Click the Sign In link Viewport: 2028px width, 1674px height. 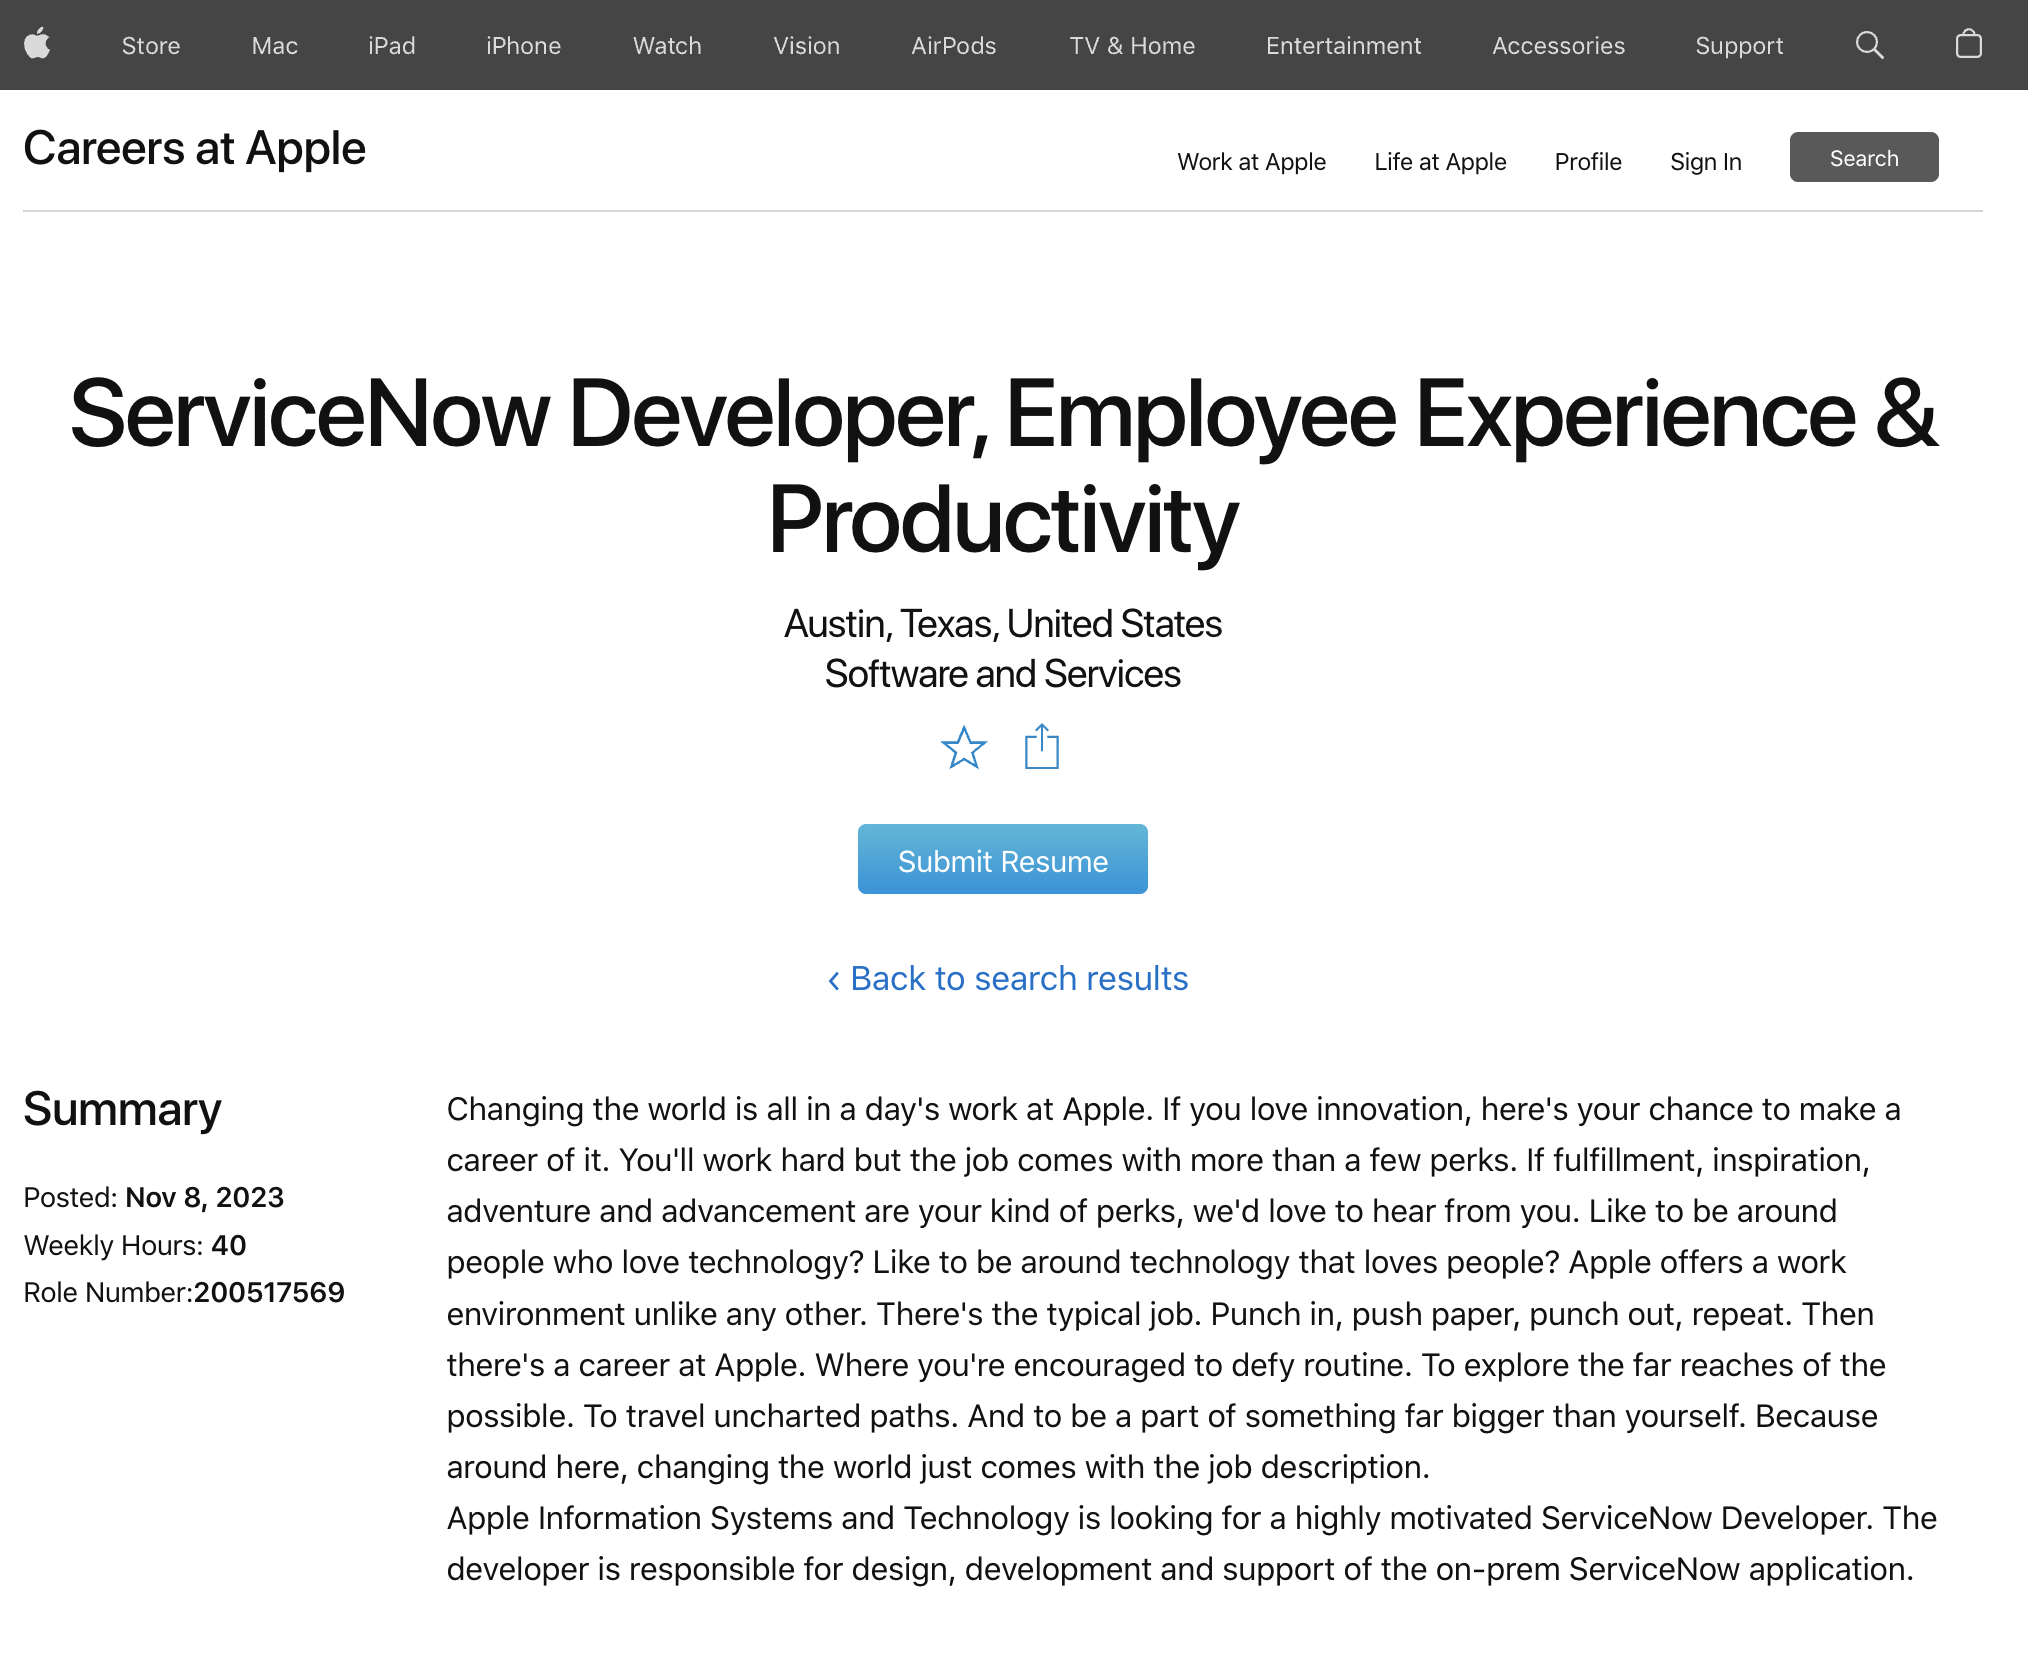pyautogui.click(x=1705, y=162)
